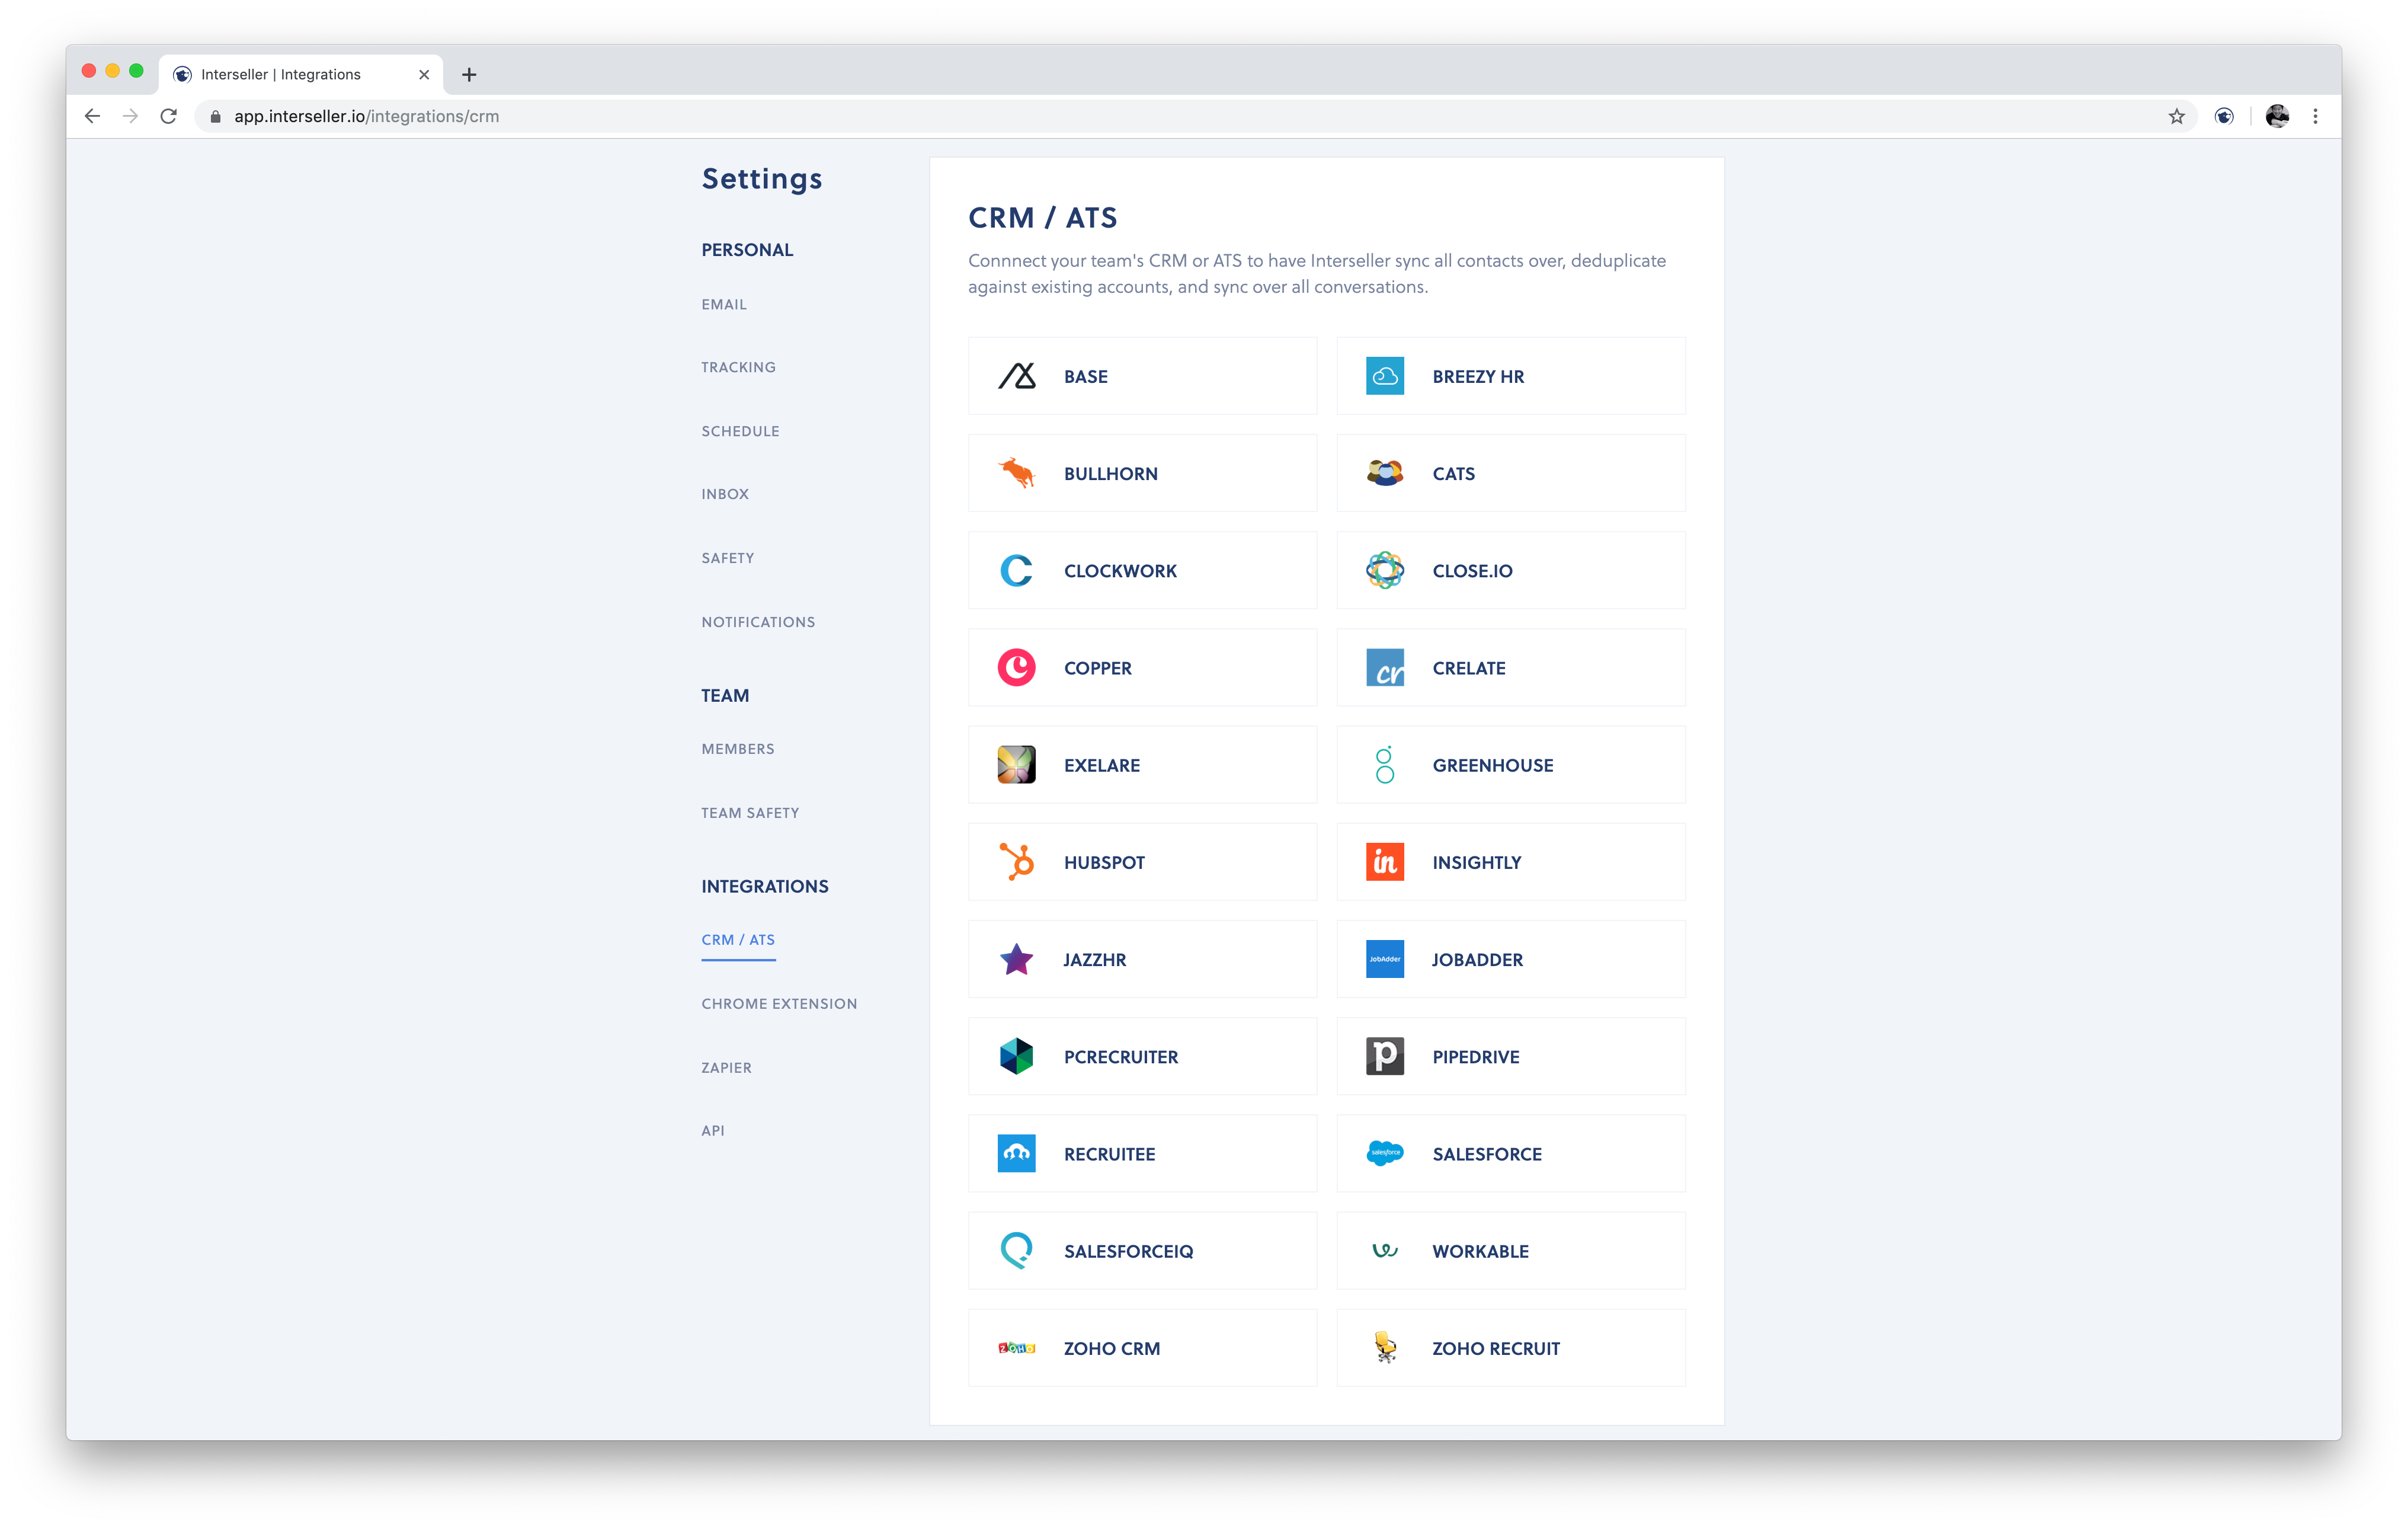2408x1528 pixels.
Task: Click the address bar URL
Action: tap(366, 116)
